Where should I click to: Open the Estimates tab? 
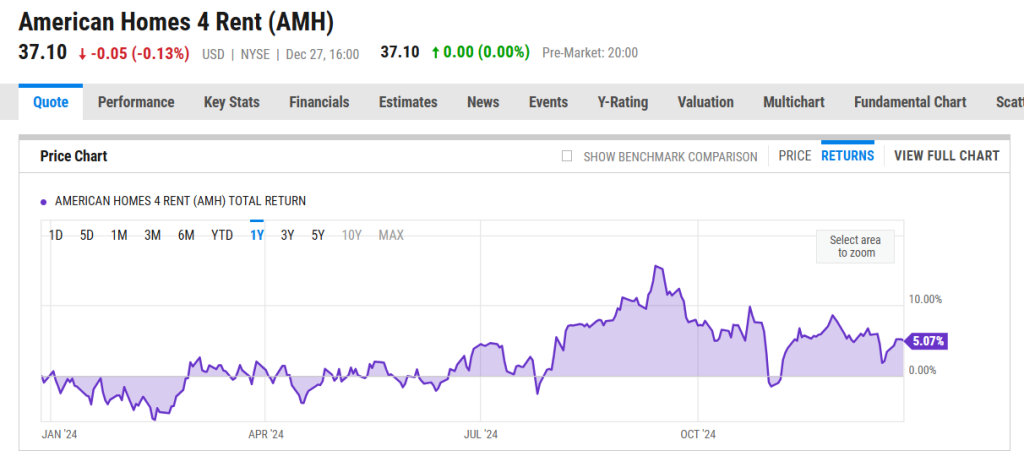point(408,103)
